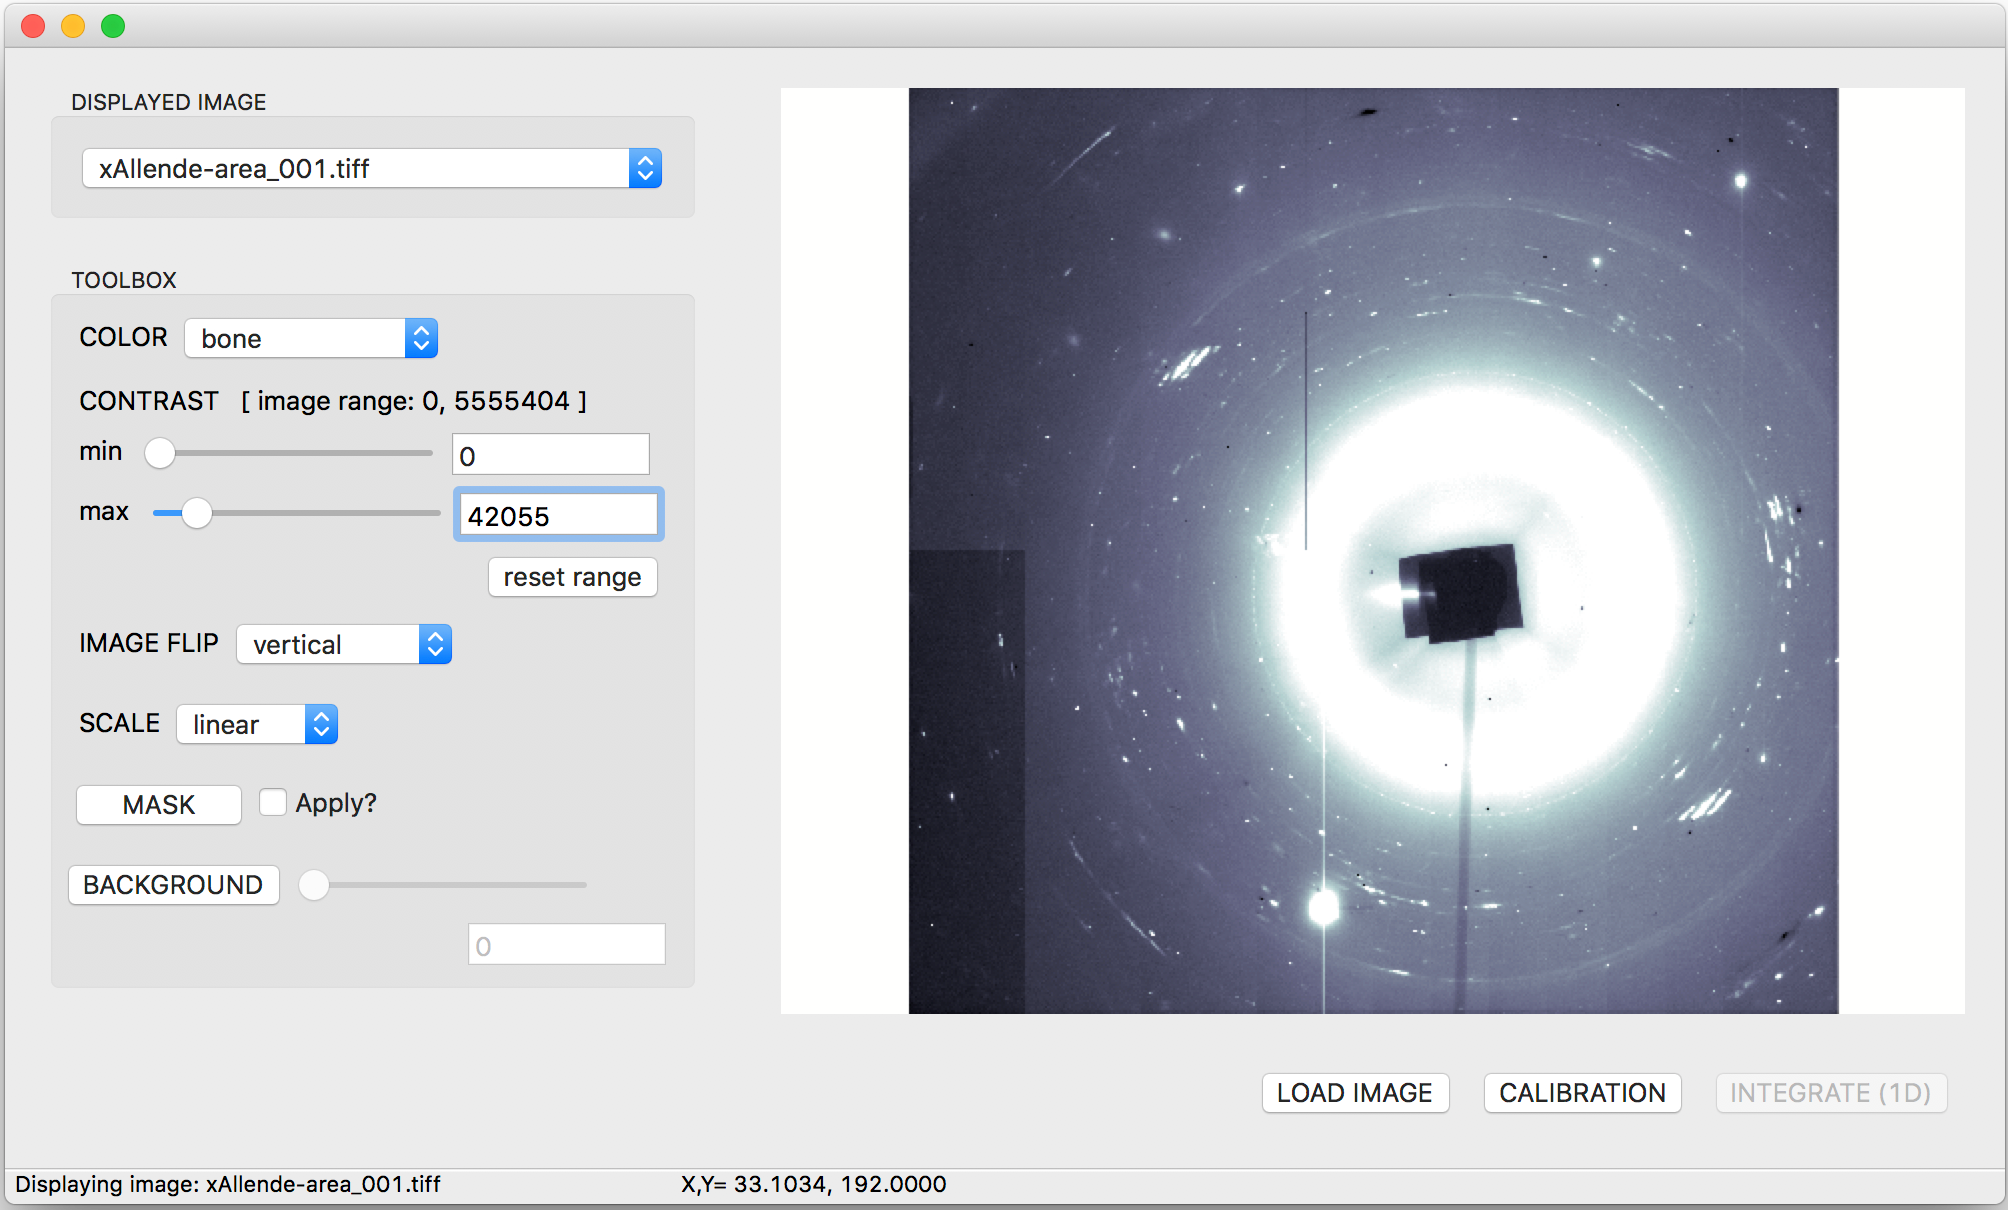
Task: Open the displayed image file dropdown
Action: click(371, 168)
